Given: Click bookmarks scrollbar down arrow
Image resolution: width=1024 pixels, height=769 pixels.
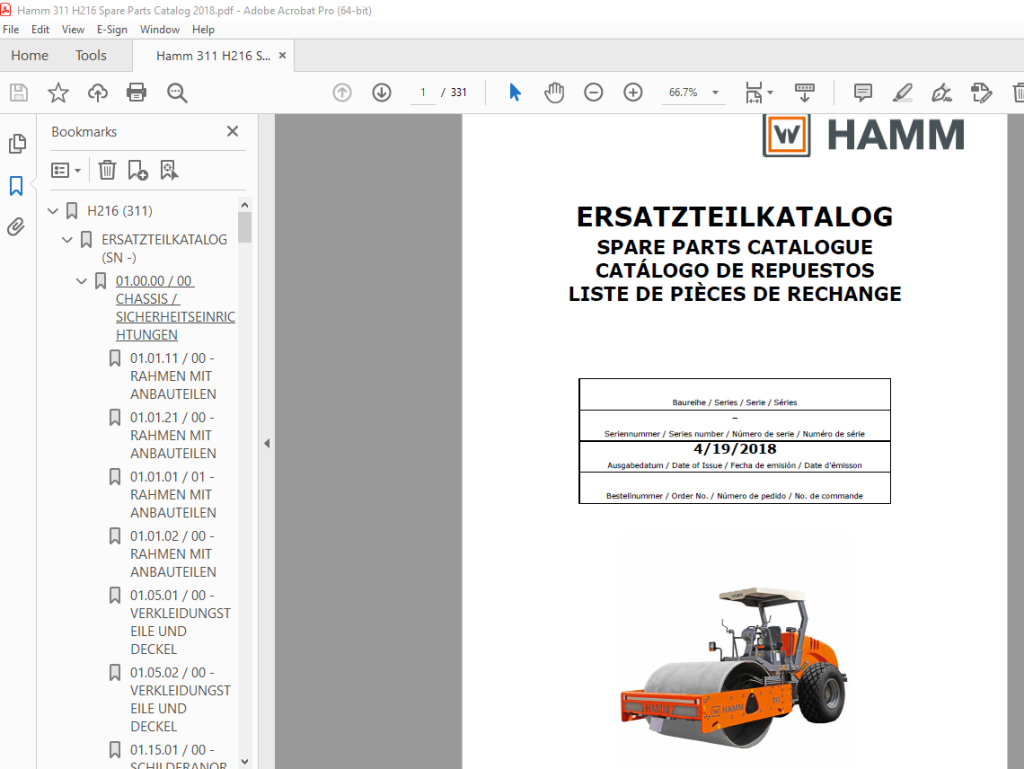Looking at the screenshot, I should click(245, 761).
